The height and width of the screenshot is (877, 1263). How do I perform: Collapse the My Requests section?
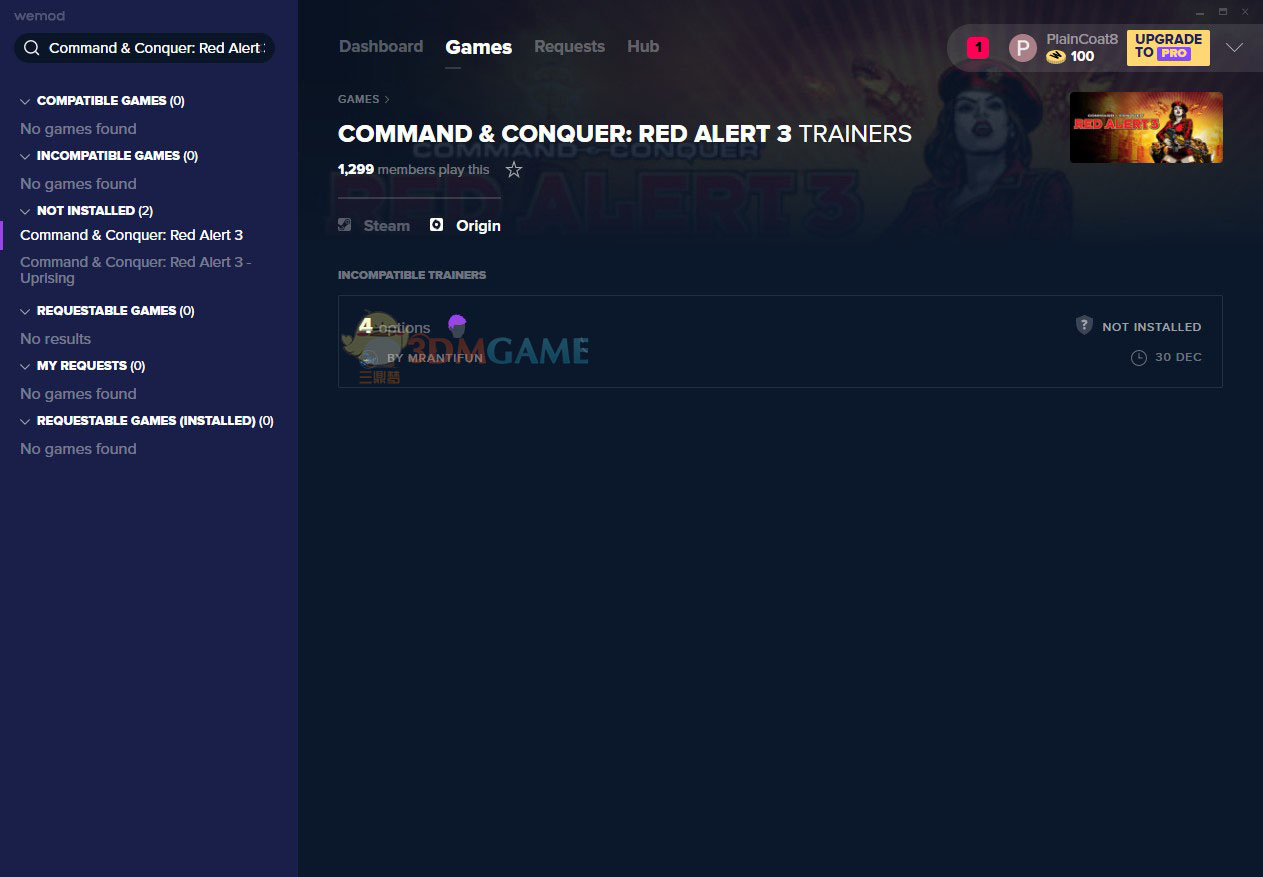25,367
